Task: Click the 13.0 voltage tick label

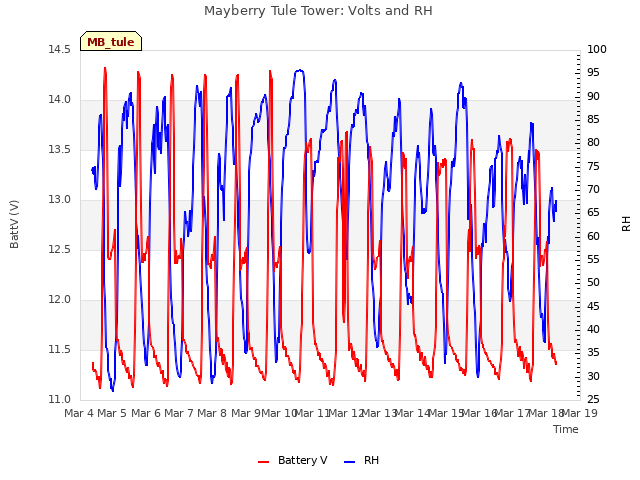Action: click(x=59, y=200)
